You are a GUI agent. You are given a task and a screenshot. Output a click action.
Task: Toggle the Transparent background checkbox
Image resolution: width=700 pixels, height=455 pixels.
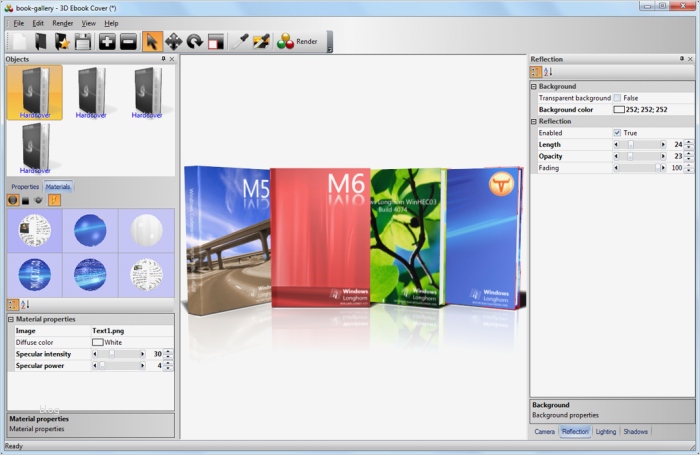(617, 98)
